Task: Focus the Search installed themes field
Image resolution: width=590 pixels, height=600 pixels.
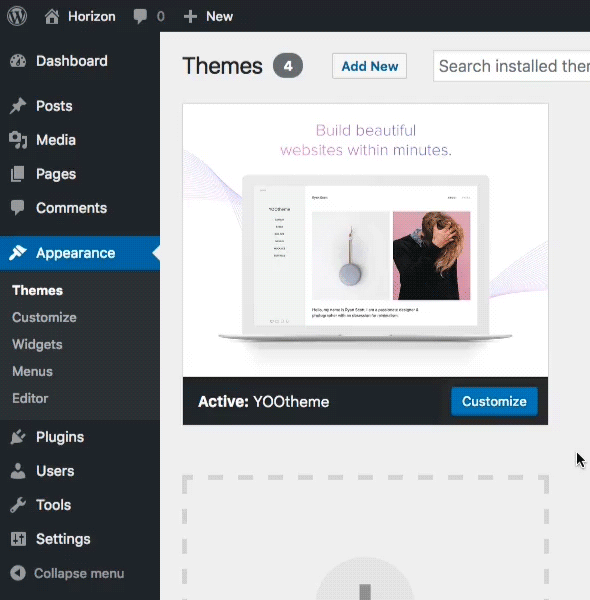Action: [x=512, y=66]
